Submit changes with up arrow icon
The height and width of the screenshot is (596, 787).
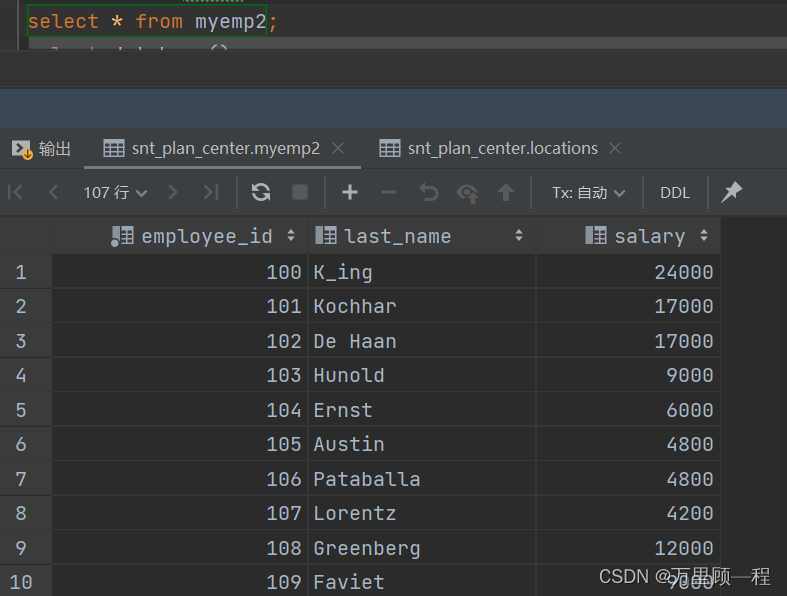506,192
